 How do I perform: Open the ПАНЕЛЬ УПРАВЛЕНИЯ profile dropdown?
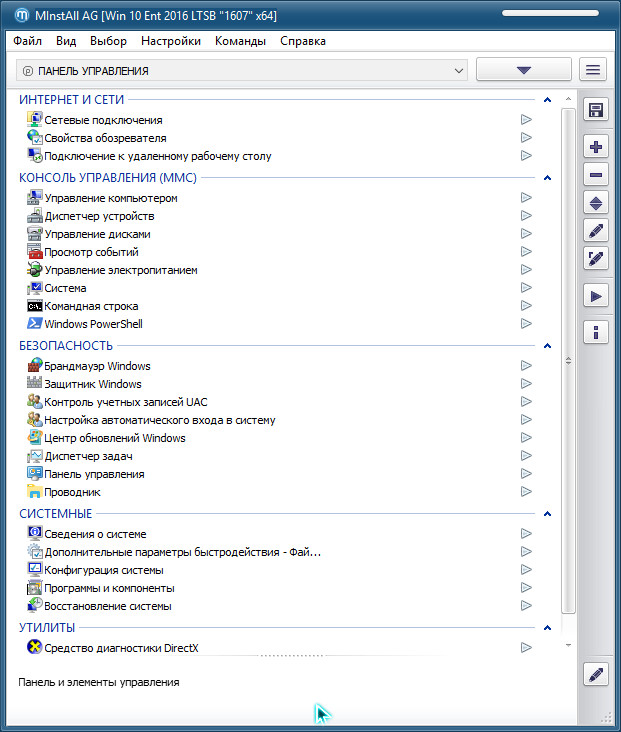242,70
